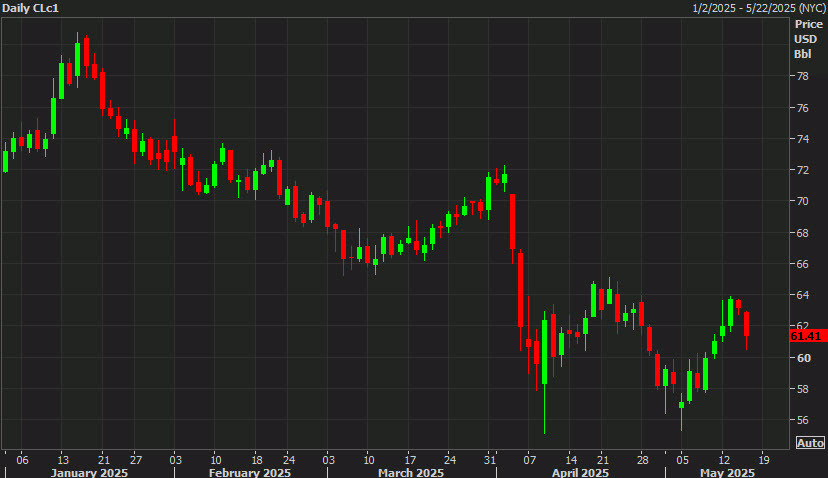Viewport: 828px width, 478px height.
Task: Click the 66 price axis value
Action: (x=802, y=264)
